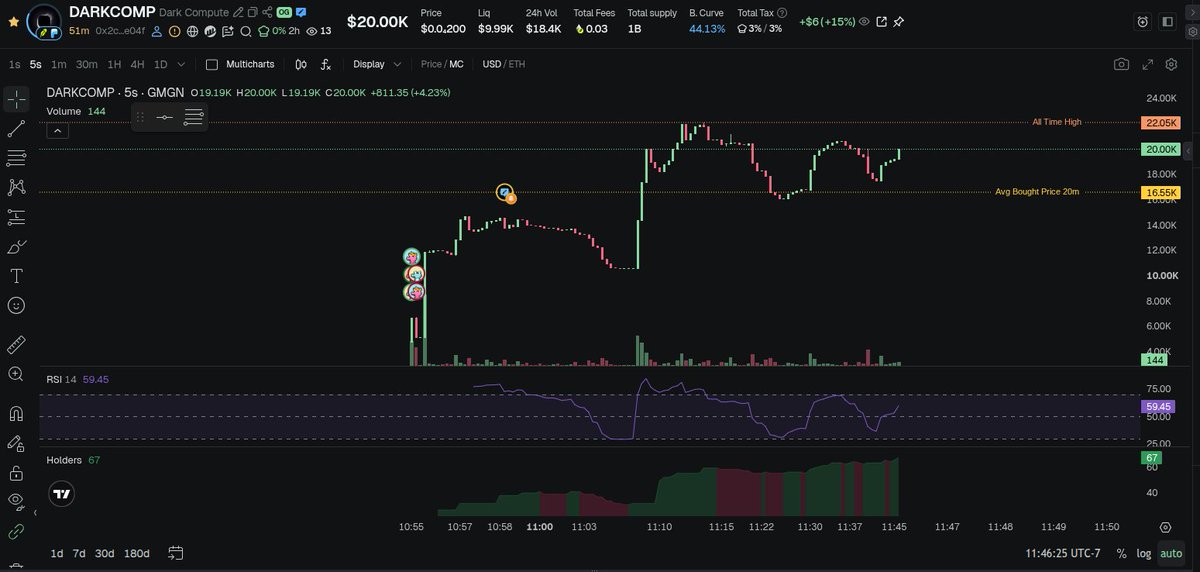The width and height of the screenshot is (1200, 572).
Task: Set chart range to 7d
Action: [79, 553]
